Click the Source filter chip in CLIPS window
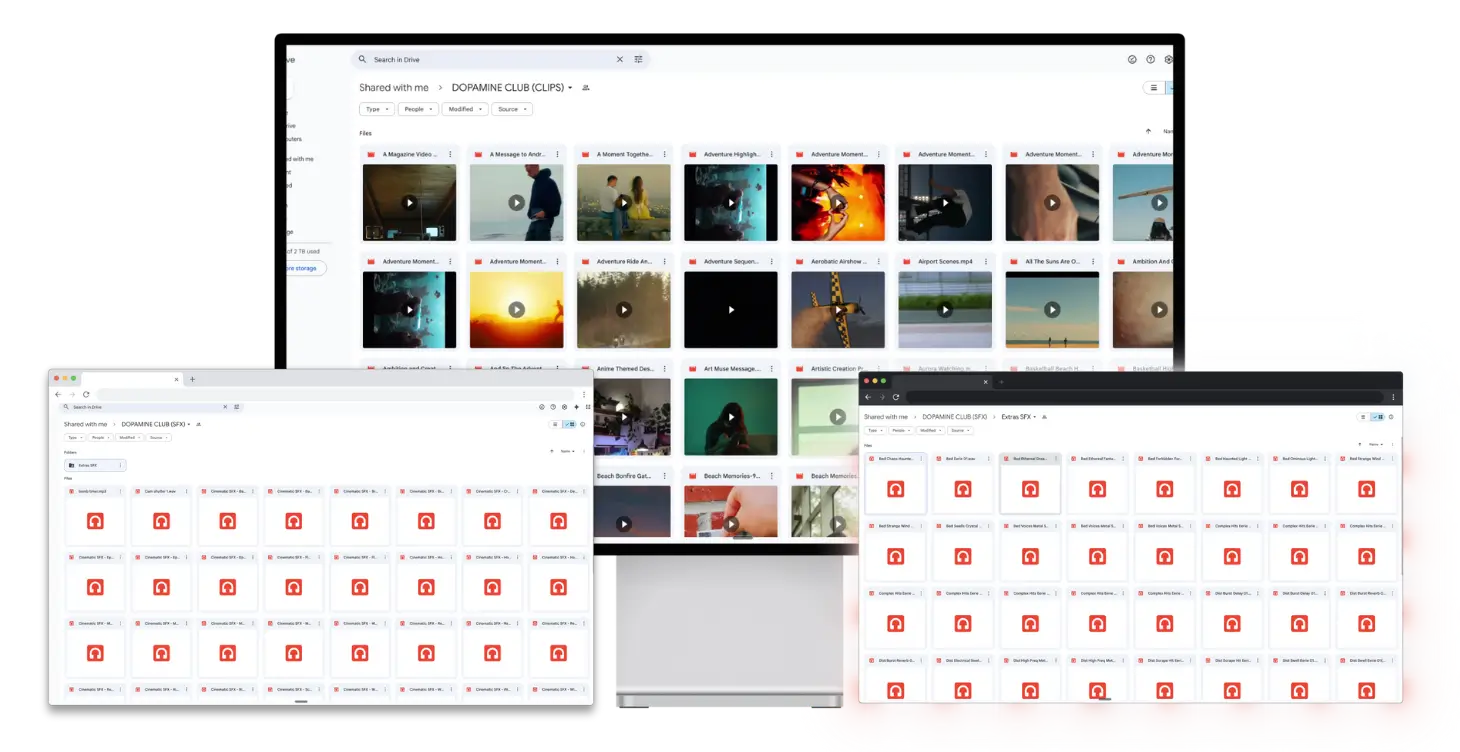This screenshot has height=752, width=1460. [x=512, y=109]
